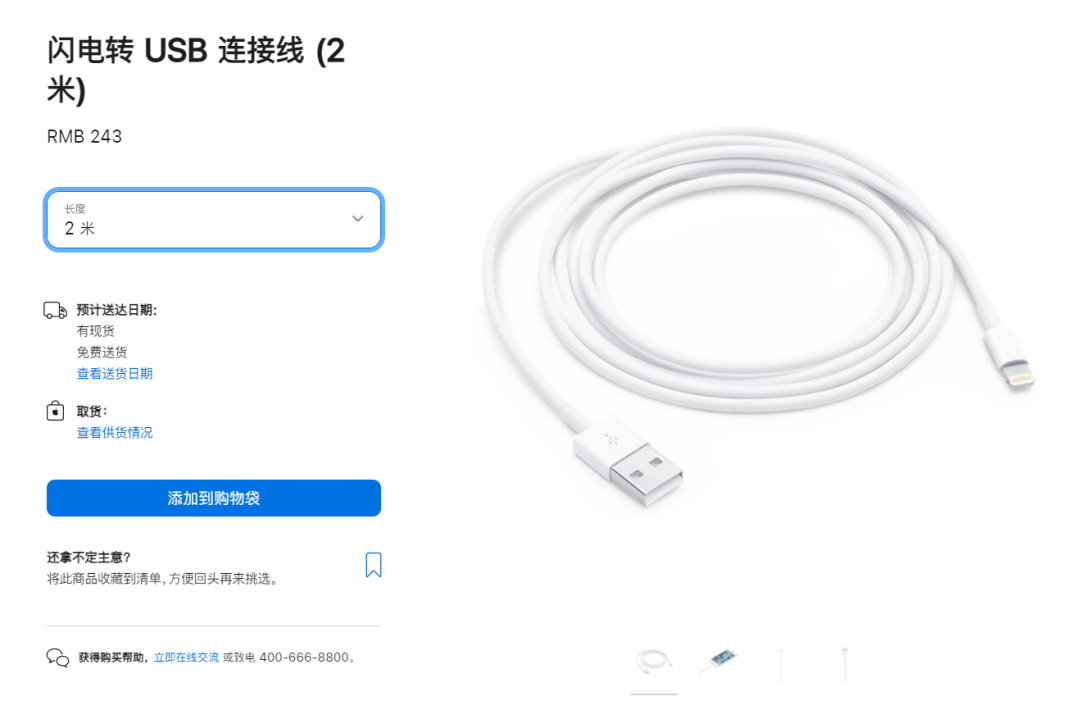1080x710 pixels.
Task: Expand the length selector chevron arrow
Action: pyautogui.click(x=357, y=218)
